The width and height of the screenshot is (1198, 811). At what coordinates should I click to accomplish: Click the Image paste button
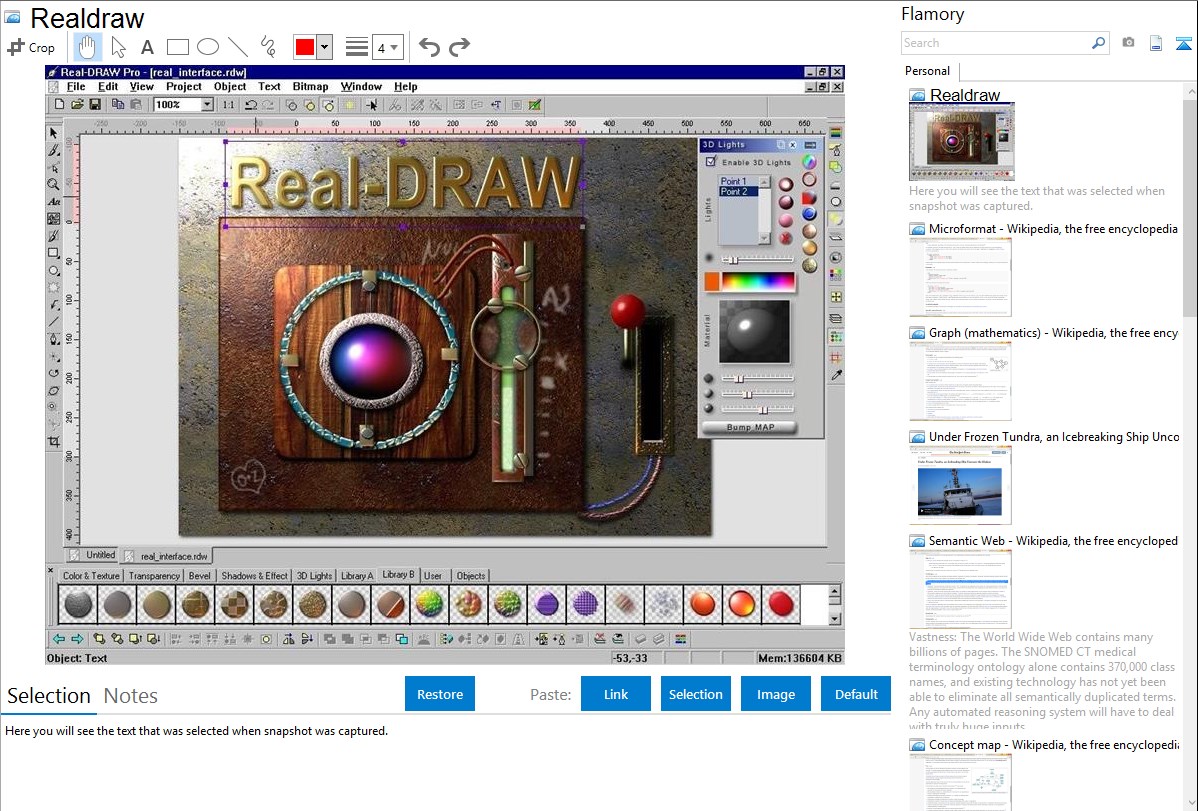pos(776,694)
